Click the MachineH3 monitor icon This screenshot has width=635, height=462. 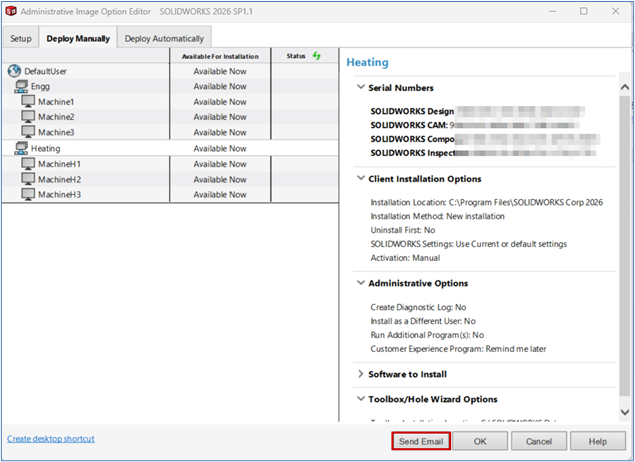tap(28, 194)
